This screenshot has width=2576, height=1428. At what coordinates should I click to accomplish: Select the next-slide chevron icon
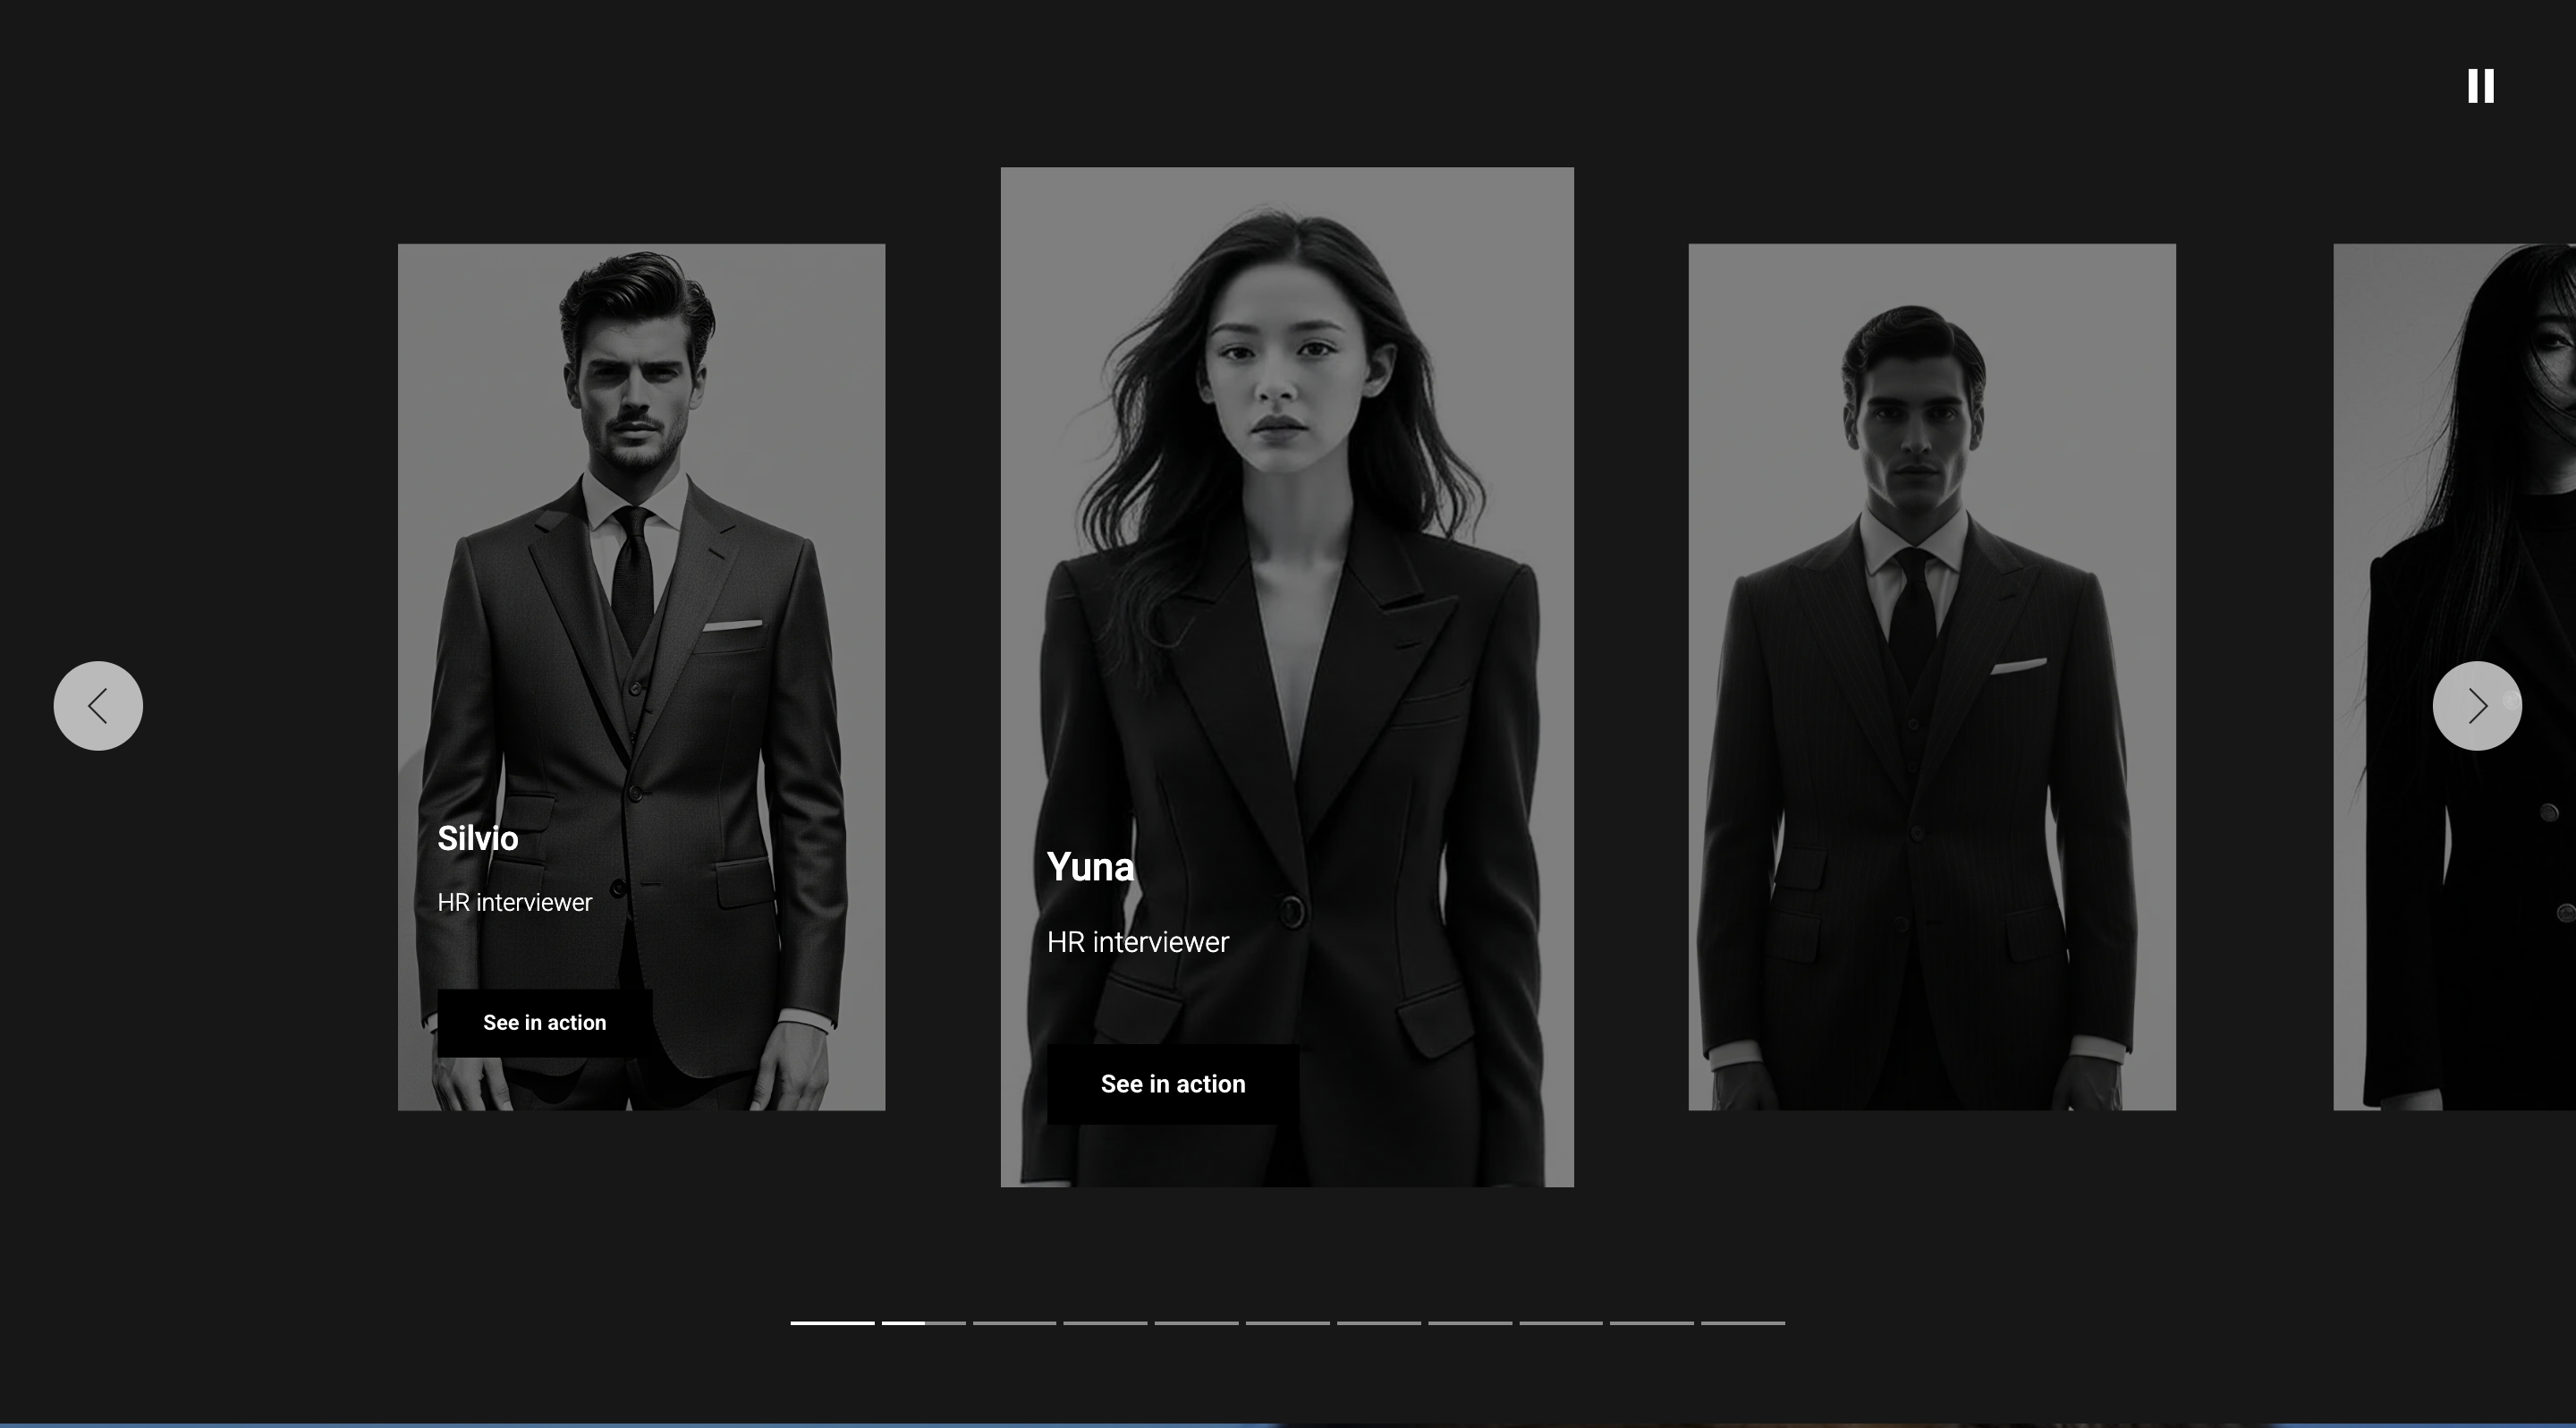[2476, 705]
